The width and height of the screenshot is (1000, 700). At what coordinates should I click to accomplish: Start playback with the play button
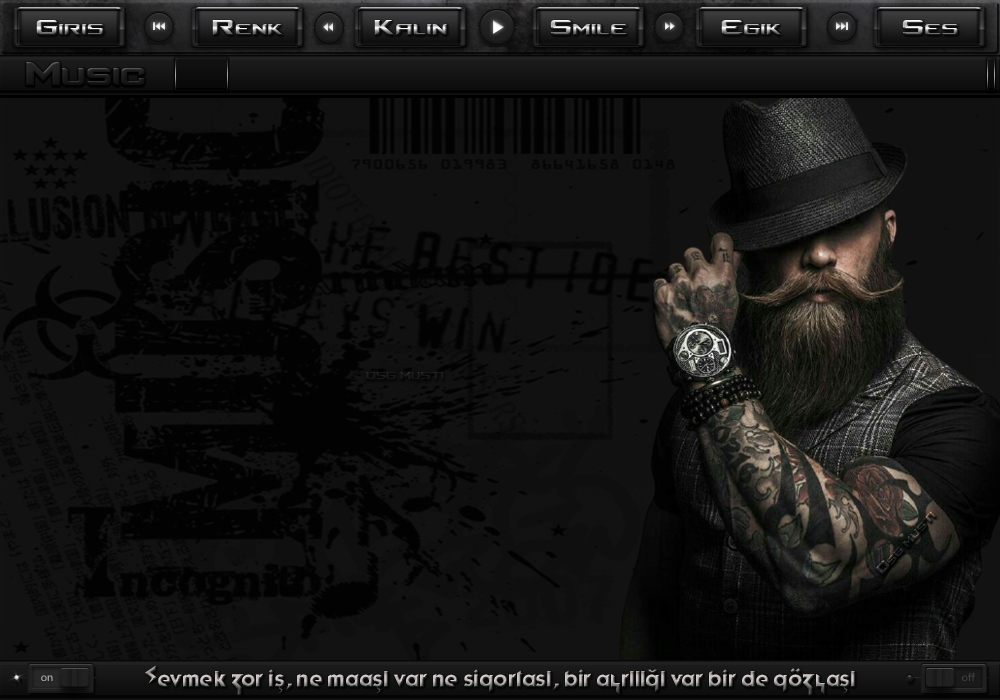pyautogui.click(x=497, y=27)
